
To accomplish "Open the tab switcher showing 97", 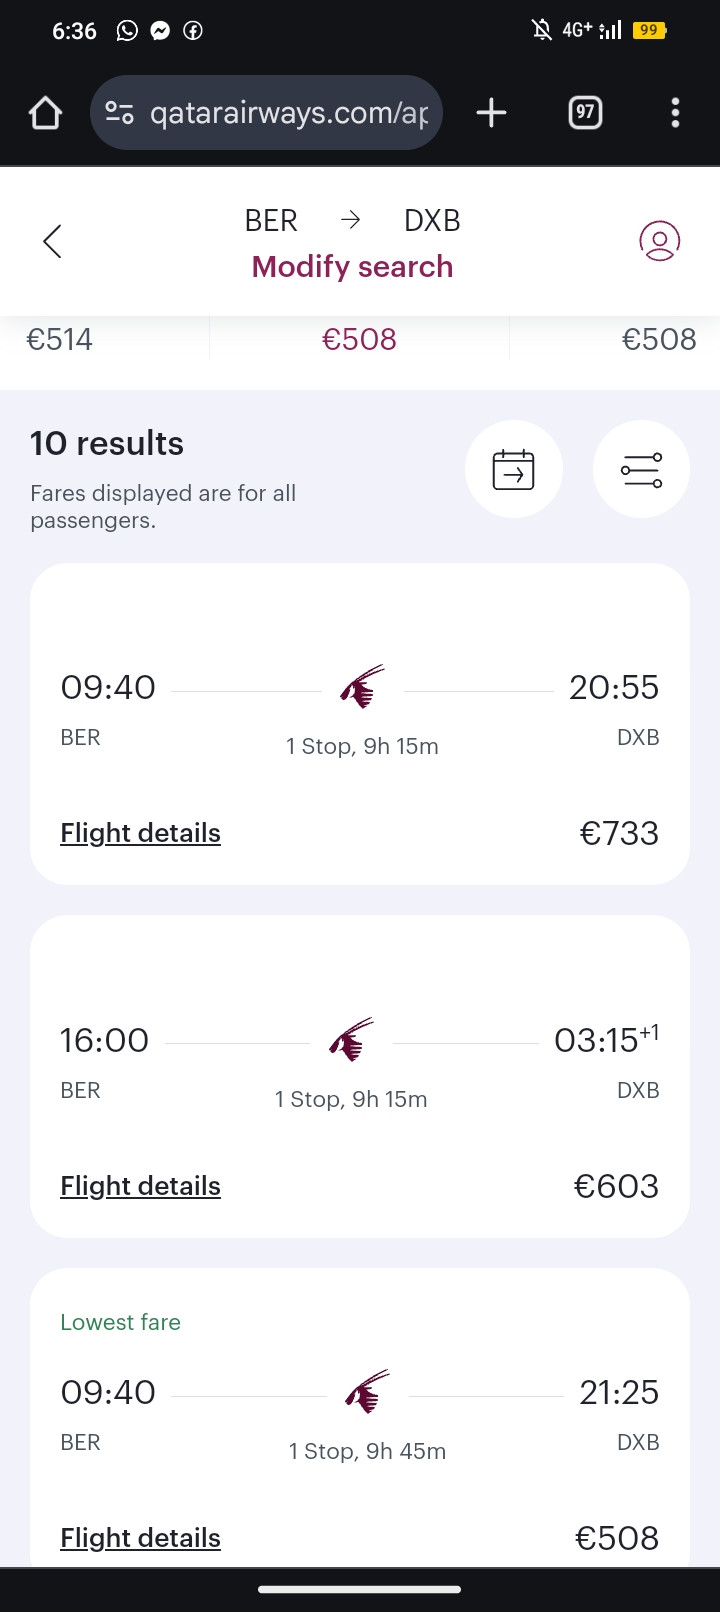I will [x=585, y=113].
